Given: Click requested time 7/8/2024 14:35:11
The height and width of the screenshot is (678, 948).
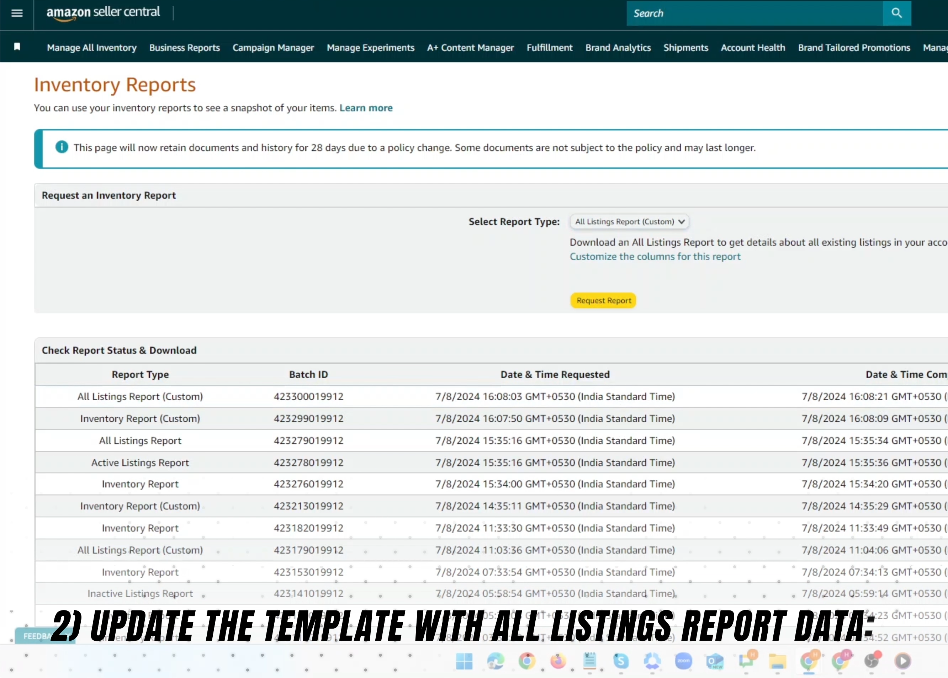Looking at the screenshot, I should [555, 506].
